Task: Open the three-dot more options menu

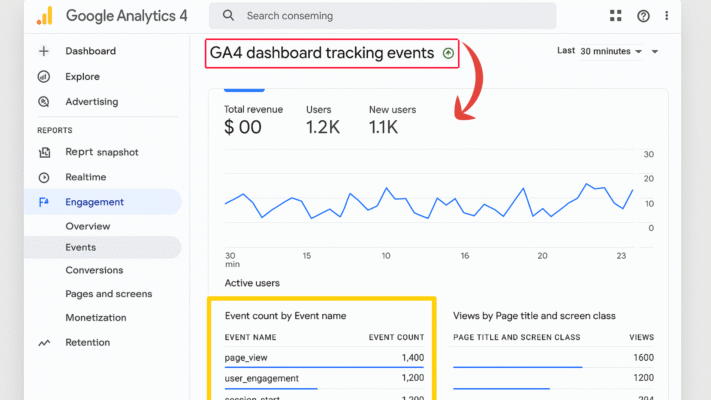Action: pyautogui.click(x=667, y=16)
